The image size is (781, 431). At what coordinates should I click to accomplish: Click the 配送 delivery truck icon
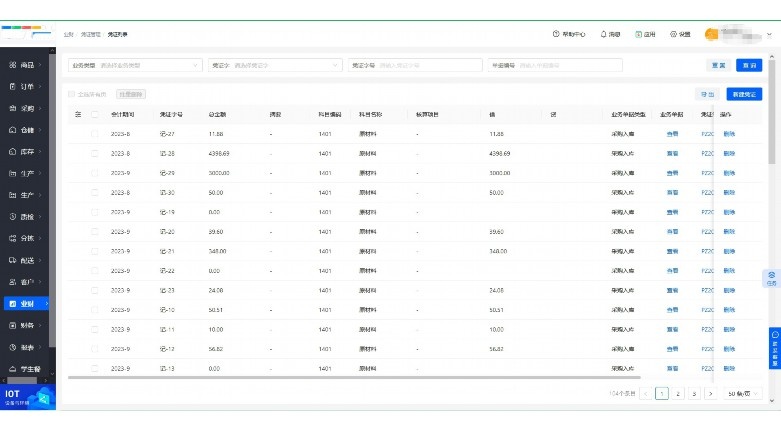[x=13, y=260]
